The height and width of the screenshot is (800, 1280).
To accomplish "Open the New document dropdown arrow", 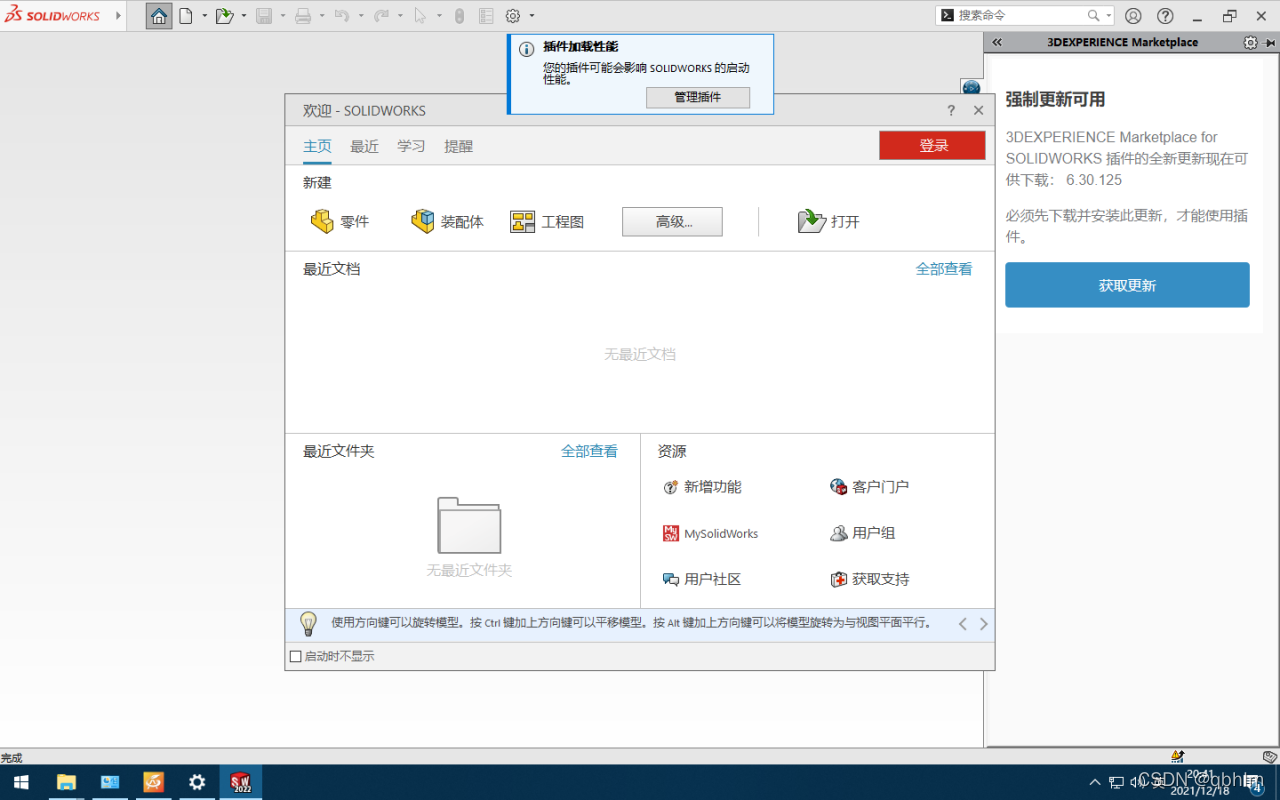I will [204, 16].
